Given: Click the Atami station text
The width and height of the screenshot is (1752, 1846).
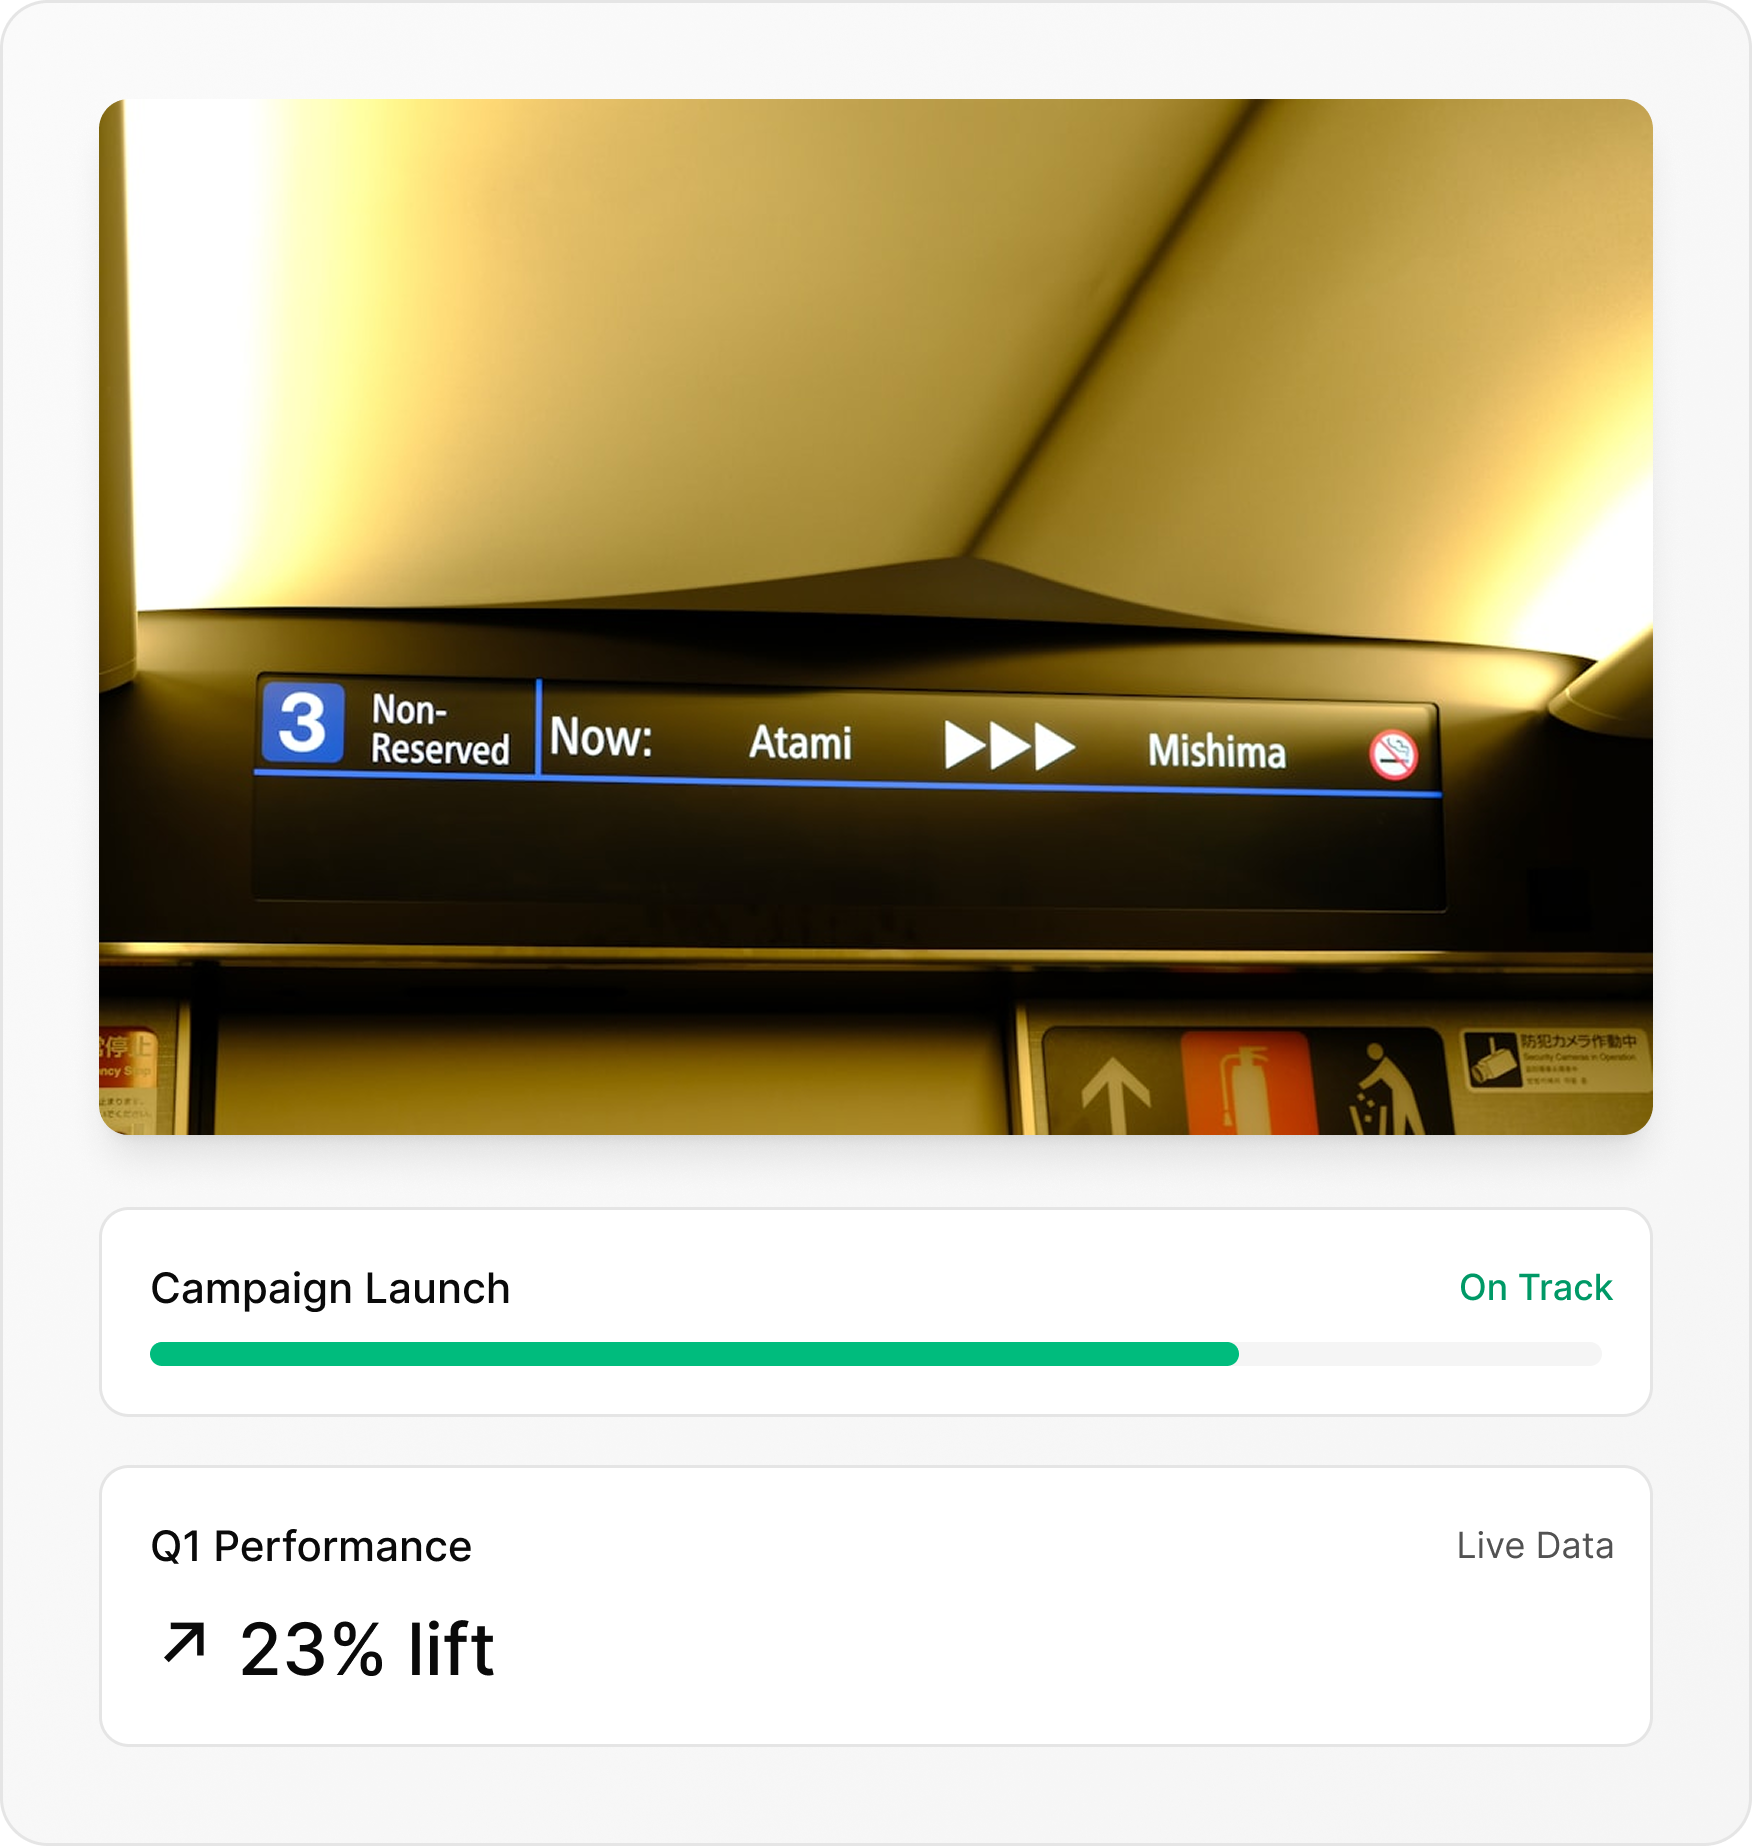Looking at the screenshot, I should tap(801, 742).
